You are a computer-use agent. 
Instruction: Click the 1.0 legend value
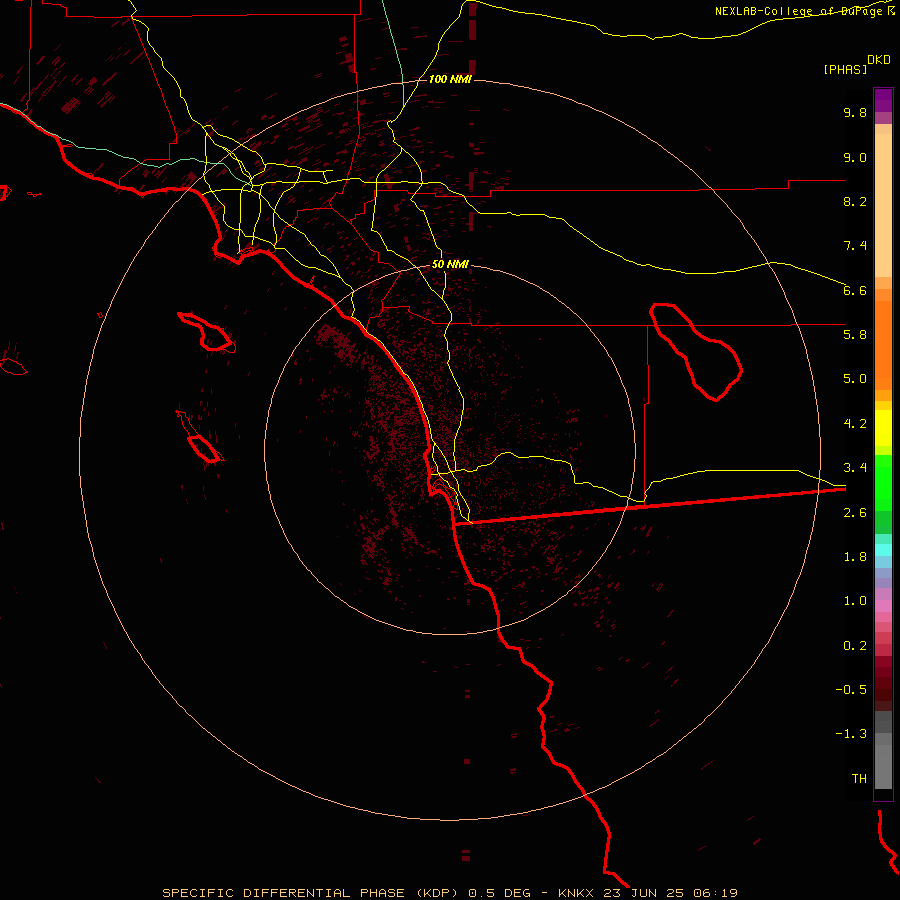[855, 601]
